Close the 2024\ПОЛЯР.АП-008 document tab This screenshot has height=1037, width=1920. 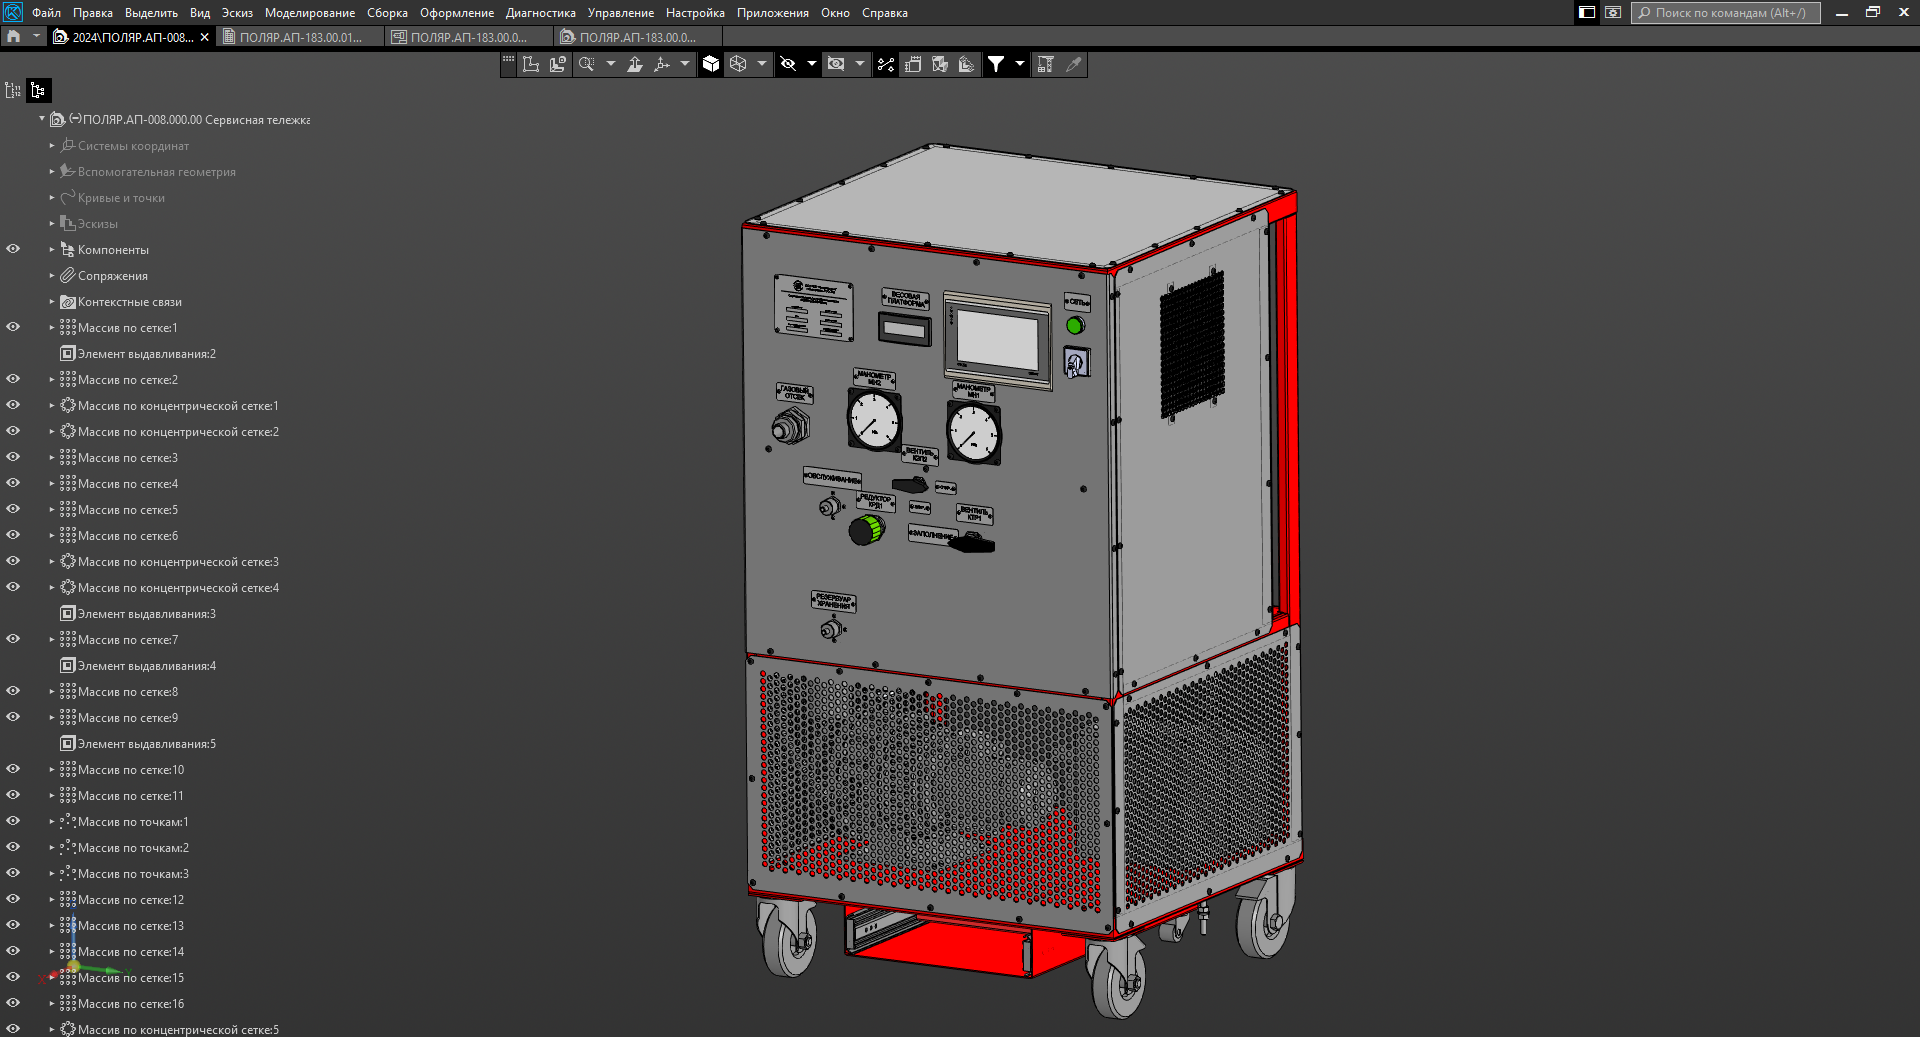coord(205,37)
